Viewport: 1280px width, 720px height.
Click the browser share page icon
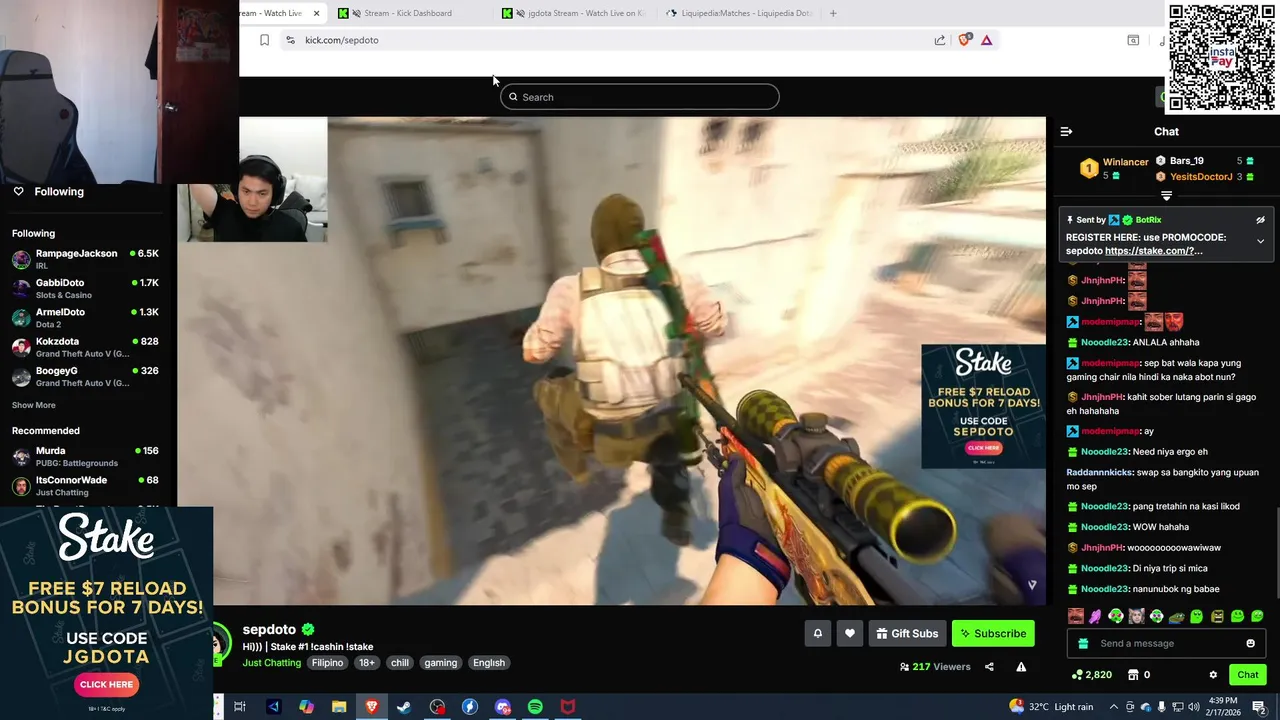940,40
